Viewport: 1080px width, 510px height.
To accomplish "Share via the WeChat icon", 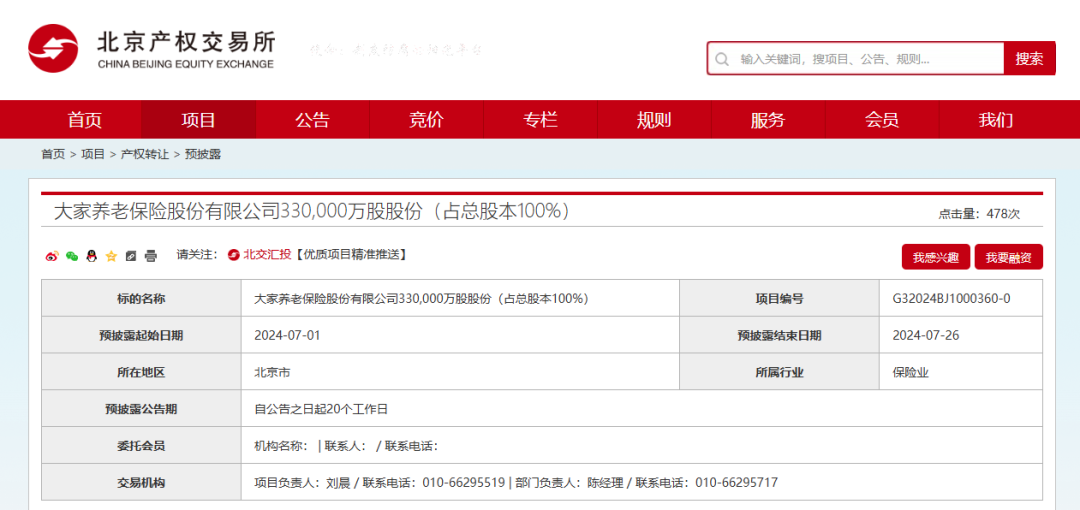I will 72,256.
